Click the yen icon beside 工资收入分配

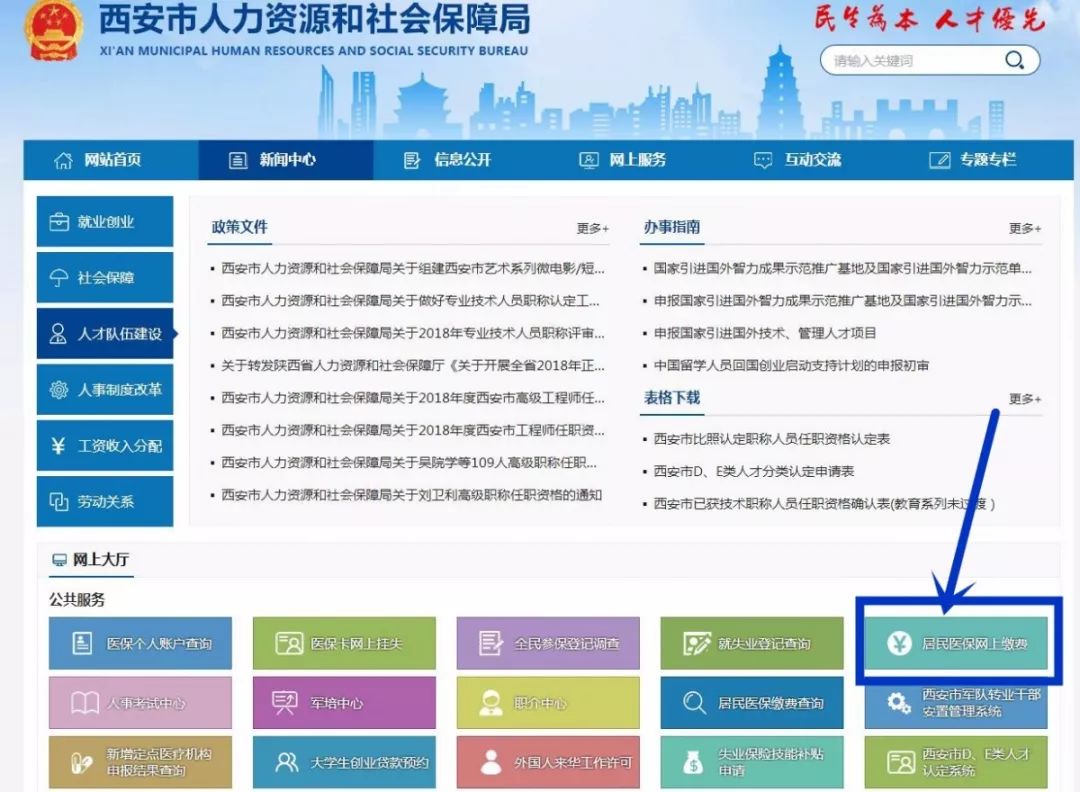[x=59, y=446]
